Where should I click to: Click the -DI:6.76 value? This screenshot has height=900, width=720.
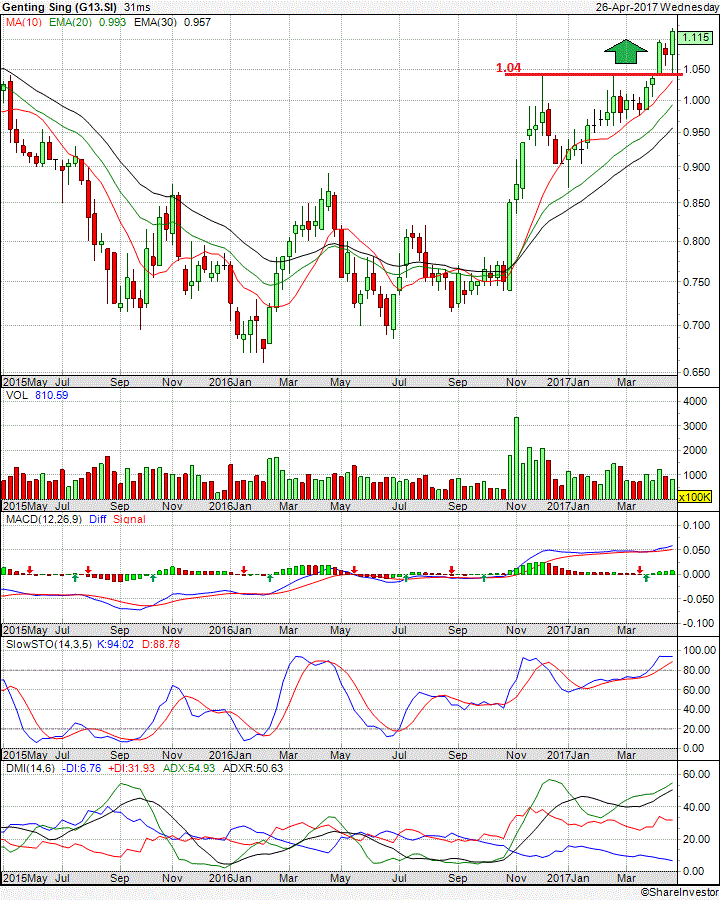pos(80,768)
